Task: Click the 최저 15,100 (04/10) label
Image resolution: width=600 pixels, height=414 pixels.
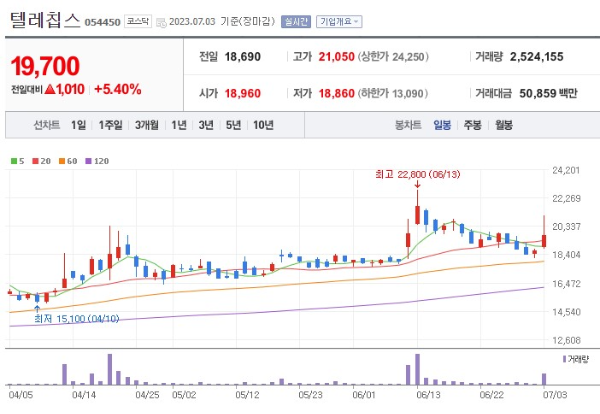Action: coord(77,319)
